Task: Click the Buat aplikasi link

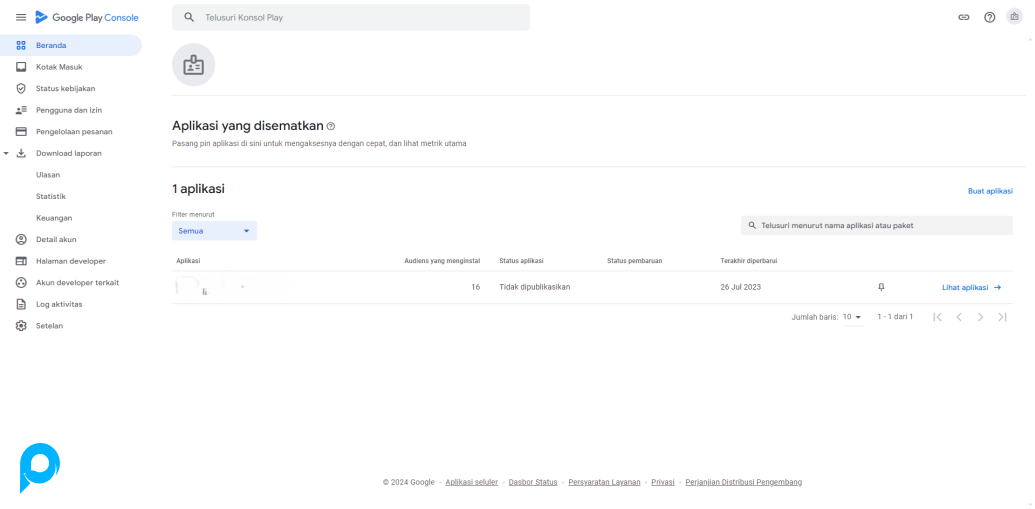Action: point(990,191)
